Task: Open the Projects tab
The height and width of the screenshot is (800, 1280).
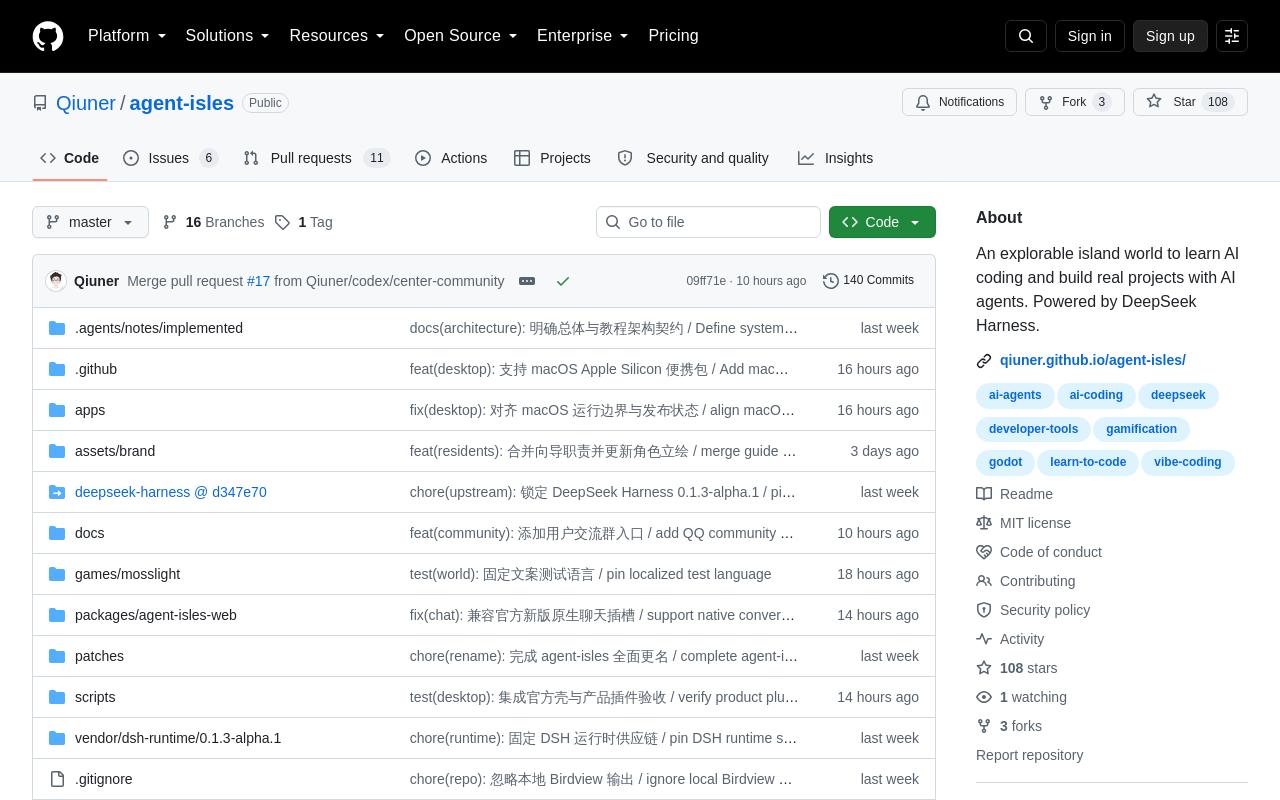Action: pyautogui.click(x=552, y=158)
